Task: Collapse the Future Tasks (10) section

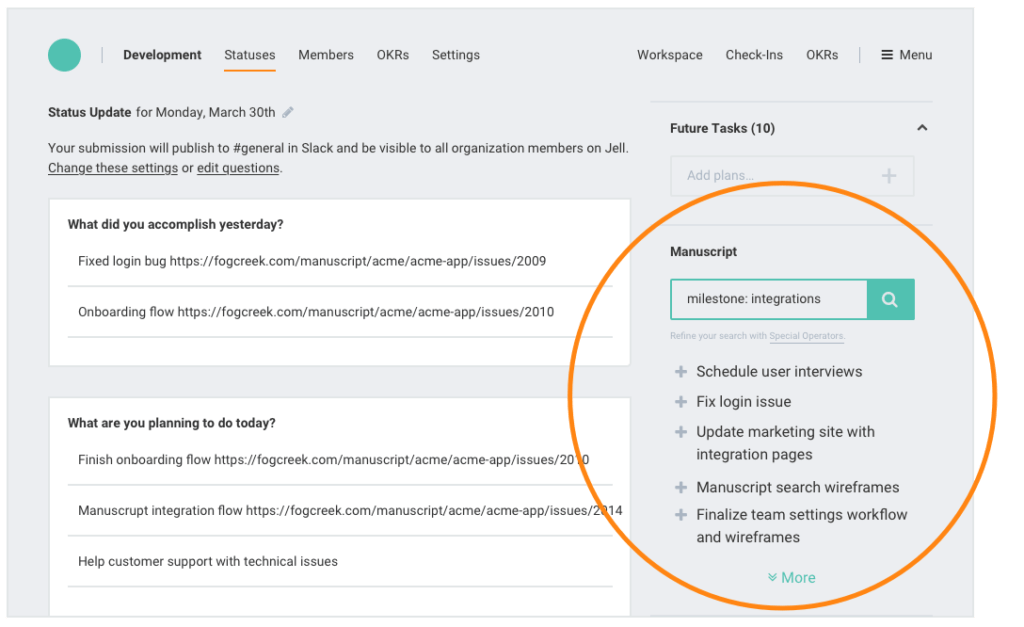Action: pyautogui.click(x=922, y=128)
